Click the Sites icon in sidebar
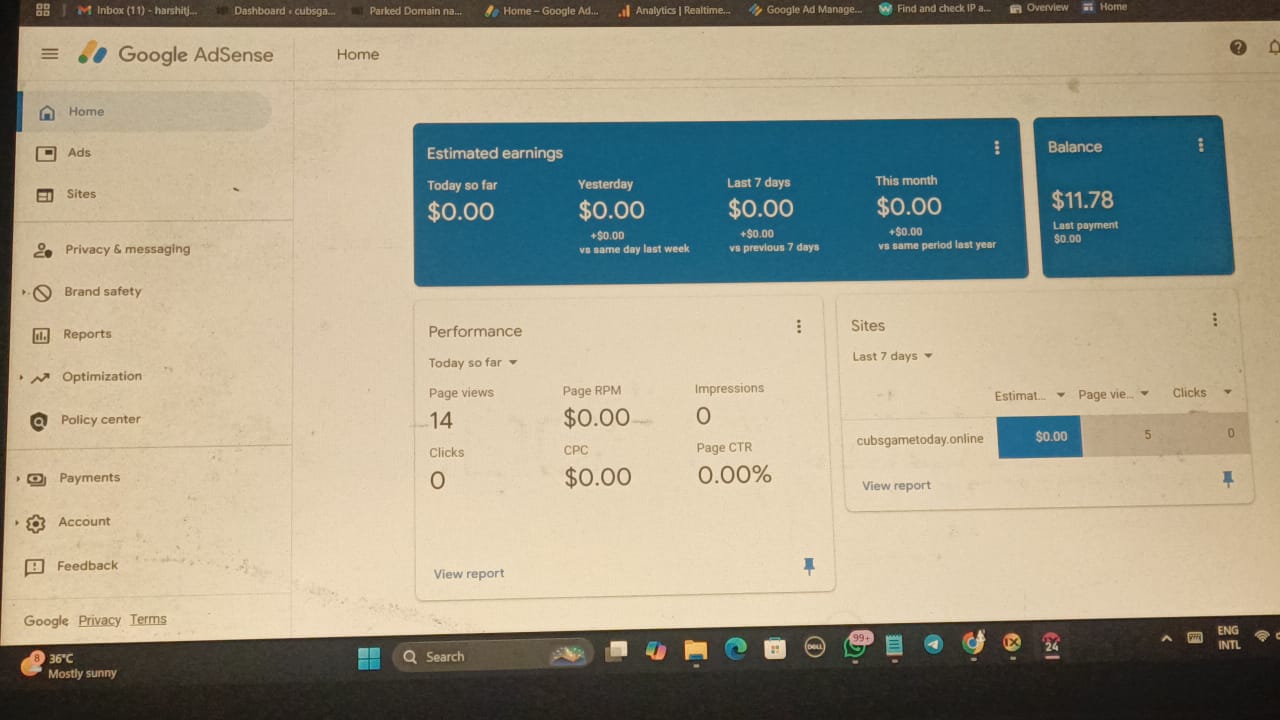 coord(45,195)
